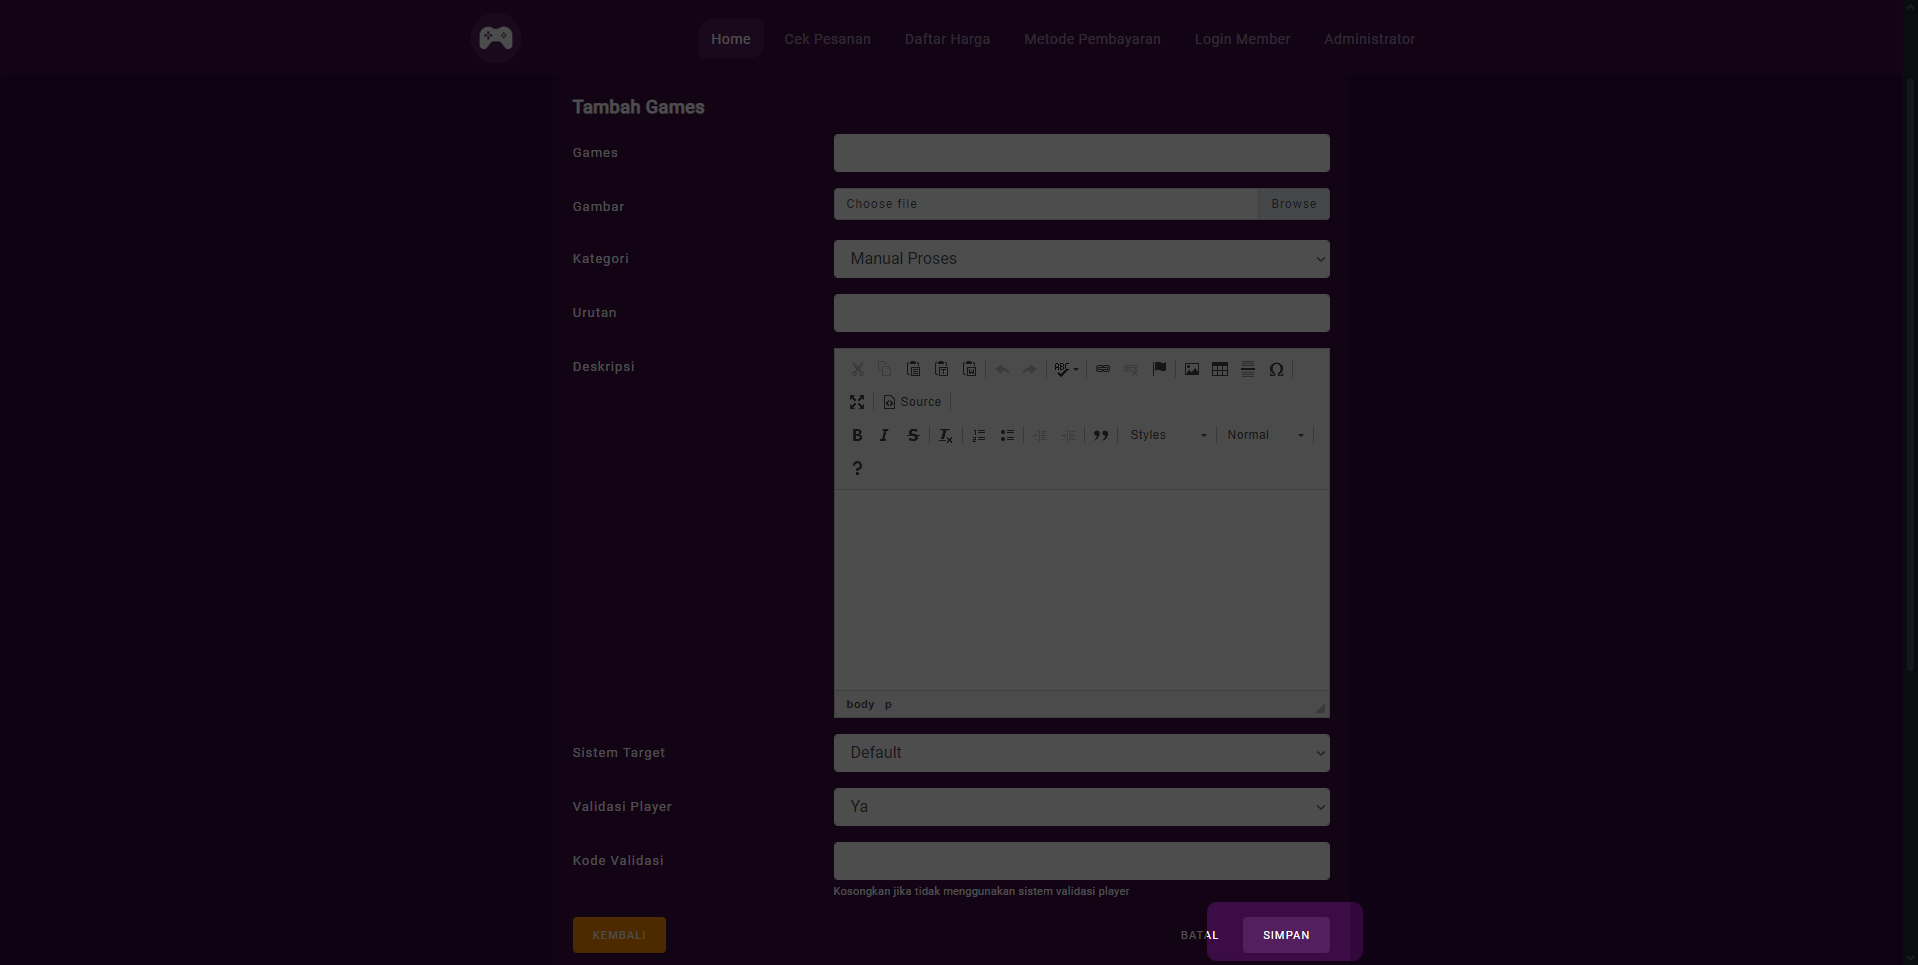Click the Browse file button
Viewport: 1918px width, 965px height.
1294,204
